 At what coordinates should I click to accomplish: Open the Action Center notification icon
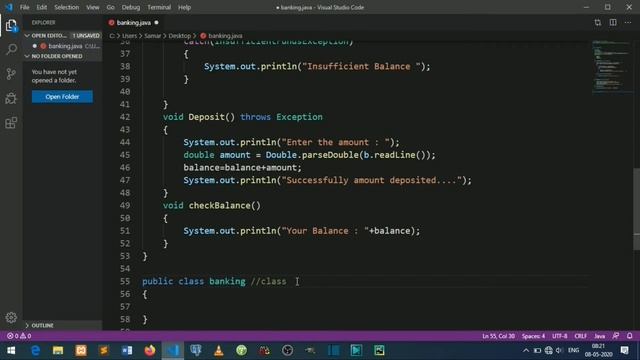point(624,350)
